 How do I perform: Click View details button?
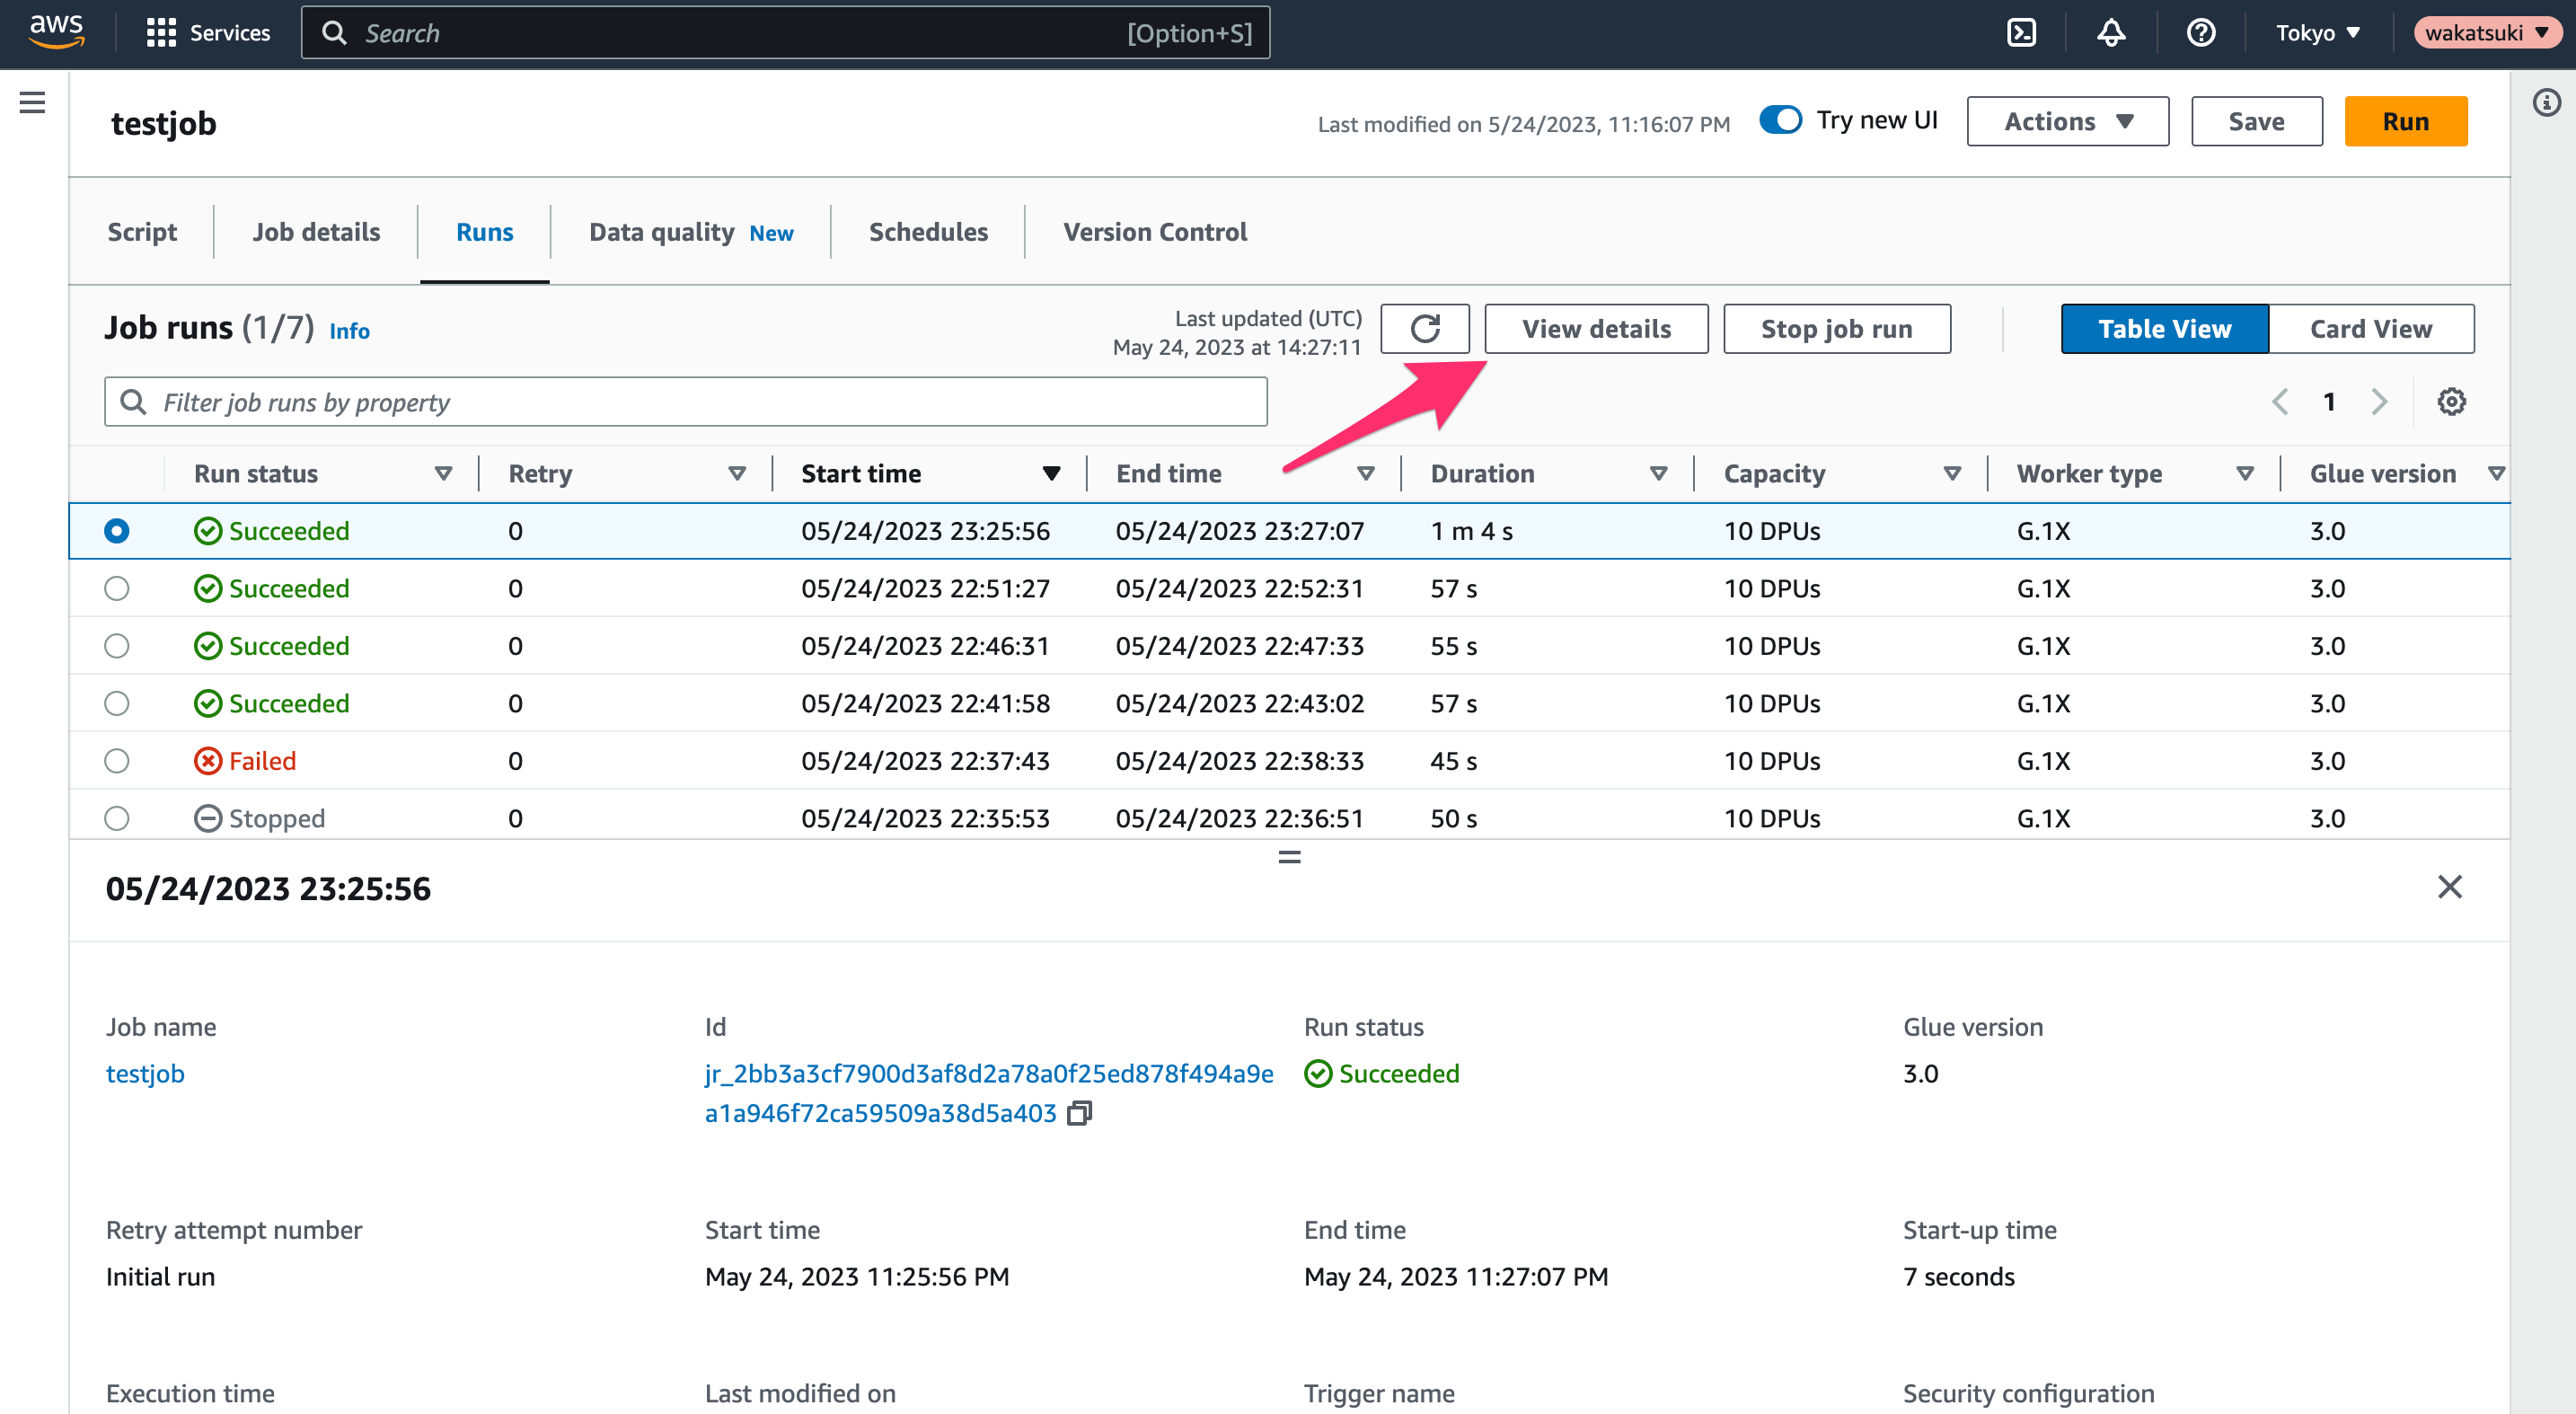tap(1596, 328)
